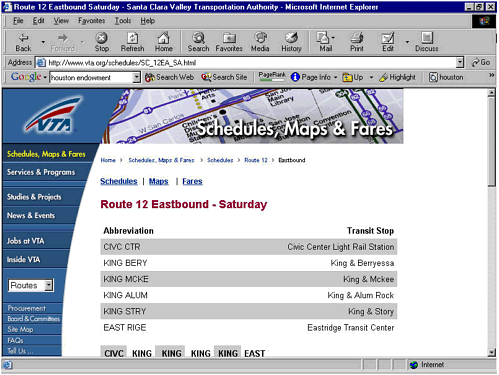Viewport: 499px width, 375px height.
Task: Open the Back button history dropdown arrow
Action: 43,42
